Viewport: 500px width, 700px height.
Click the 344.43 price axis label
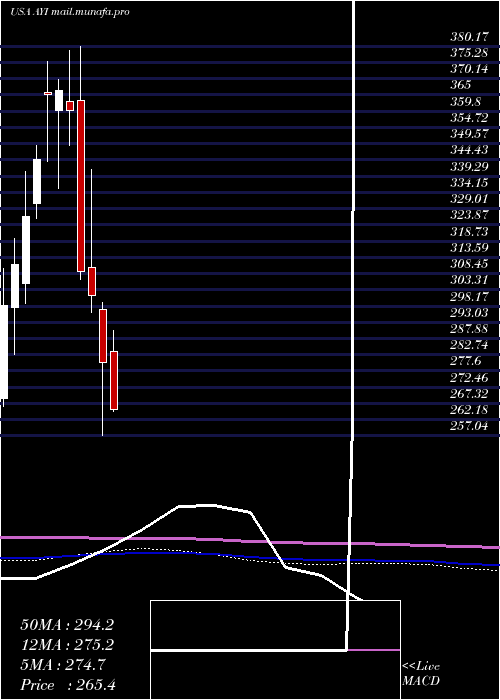469,150
